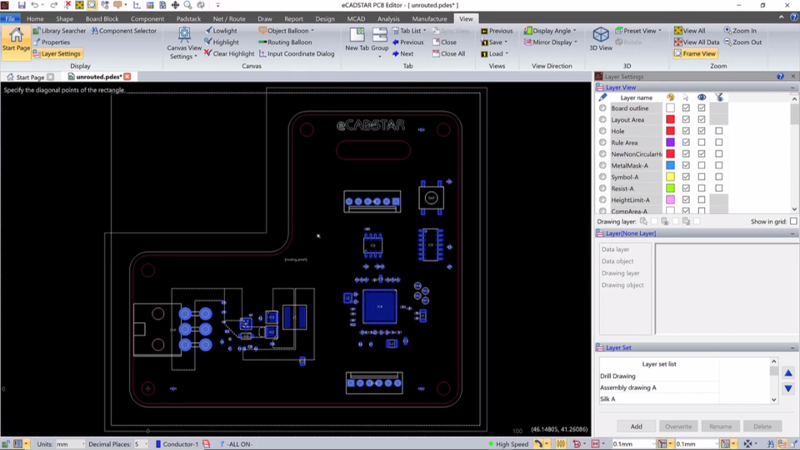
Task: Collapse the Layer View section
Action: click(x=793, y=88)
